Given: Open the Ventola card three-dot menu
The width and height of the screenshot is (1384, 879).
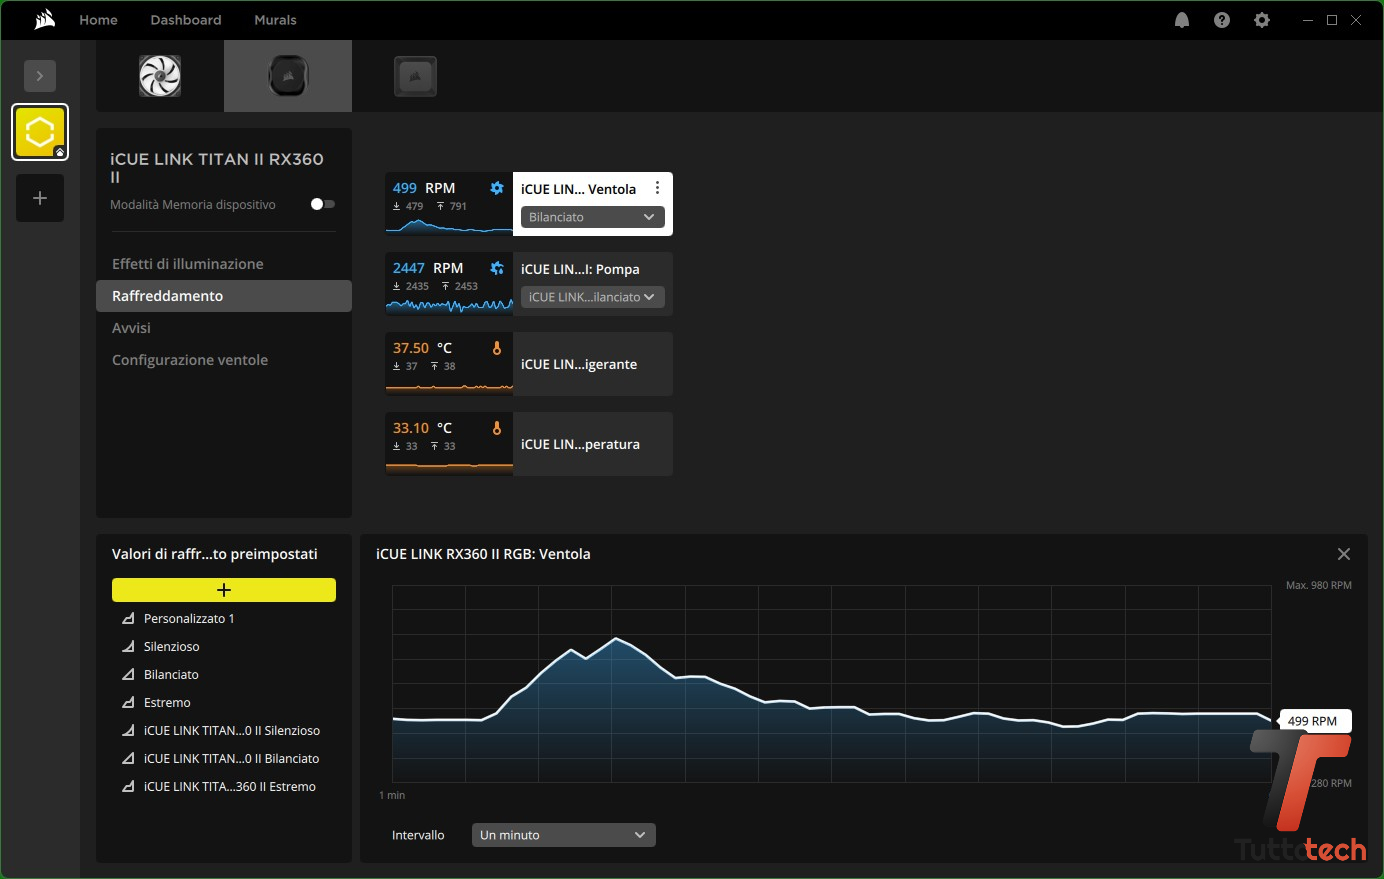Looking at the screenshot, I should [657, 188].
